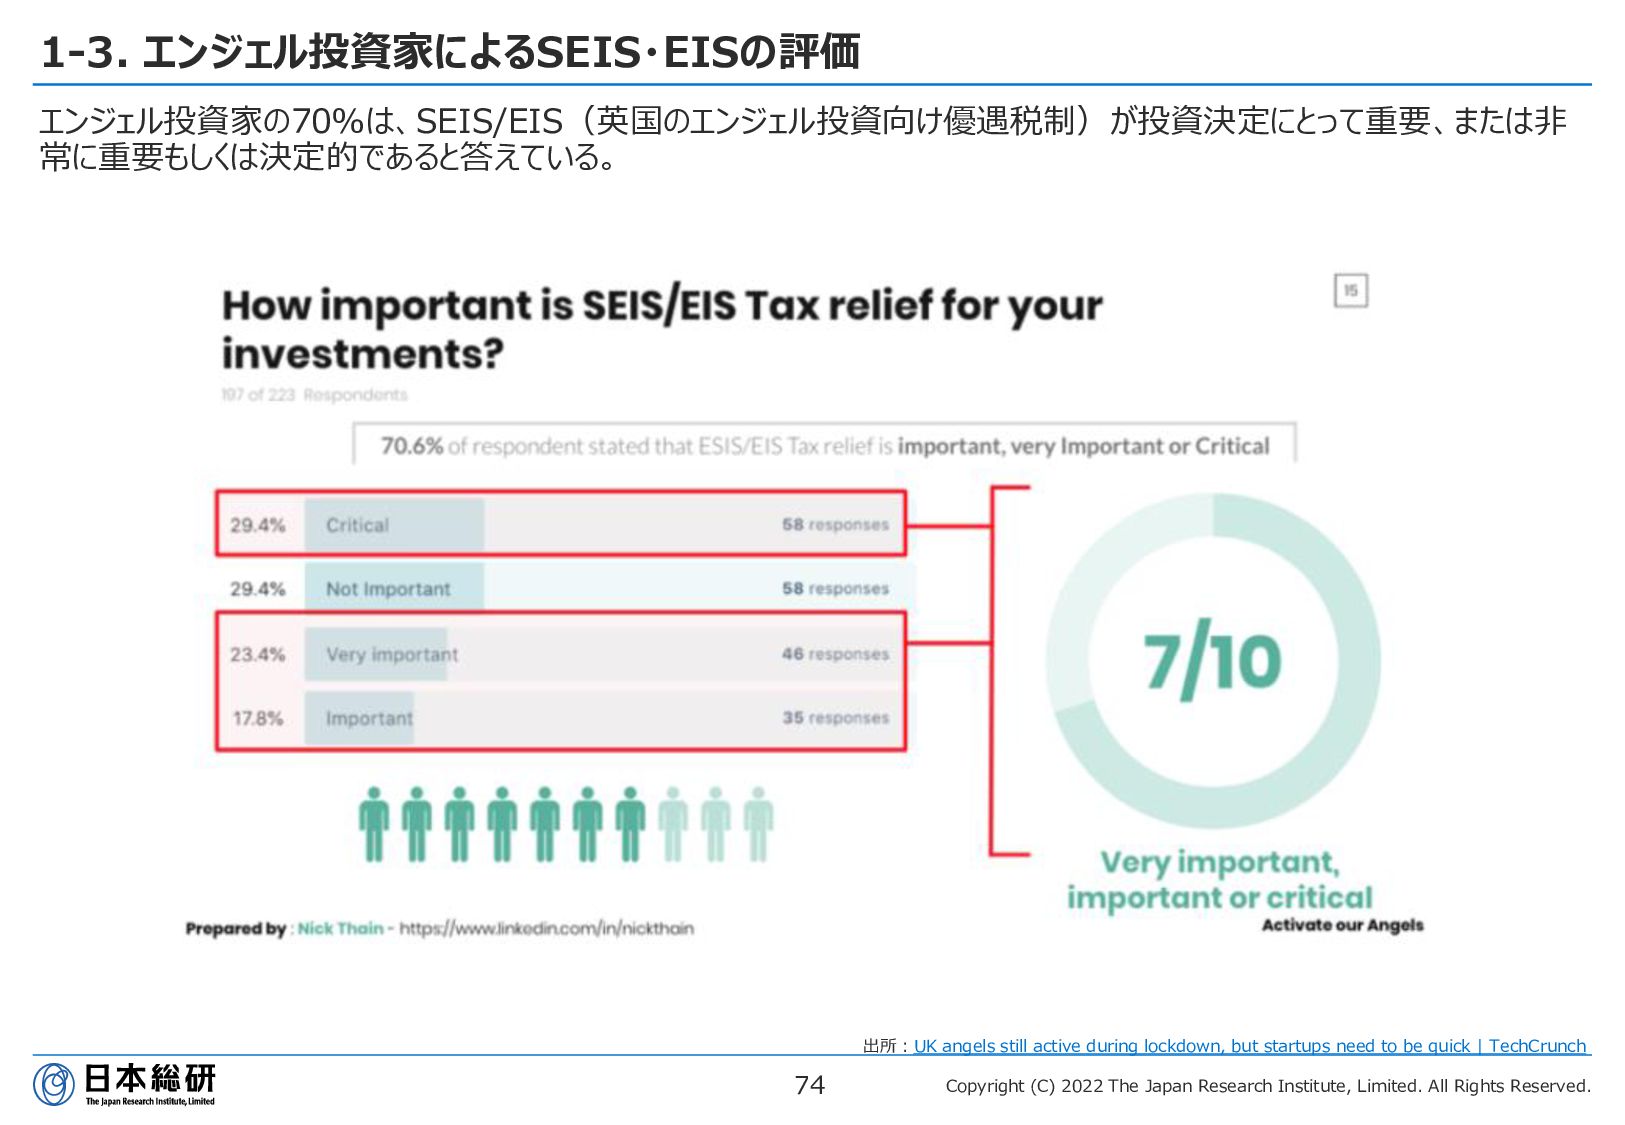
Task: Click the 7/10 donut chart center
Action: click(x=1213, y=661)
